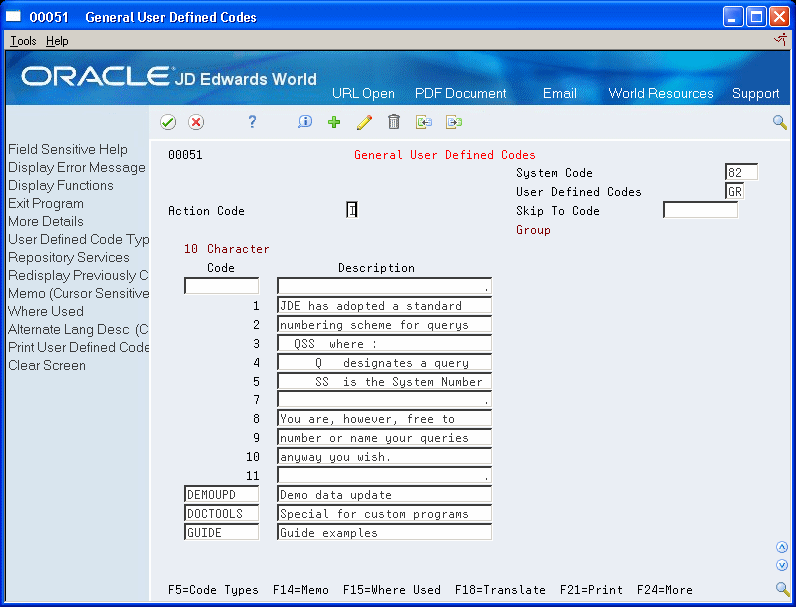Click the export document toolbar icon
Screen dimensions: 796x607
(x=454, y=122)
